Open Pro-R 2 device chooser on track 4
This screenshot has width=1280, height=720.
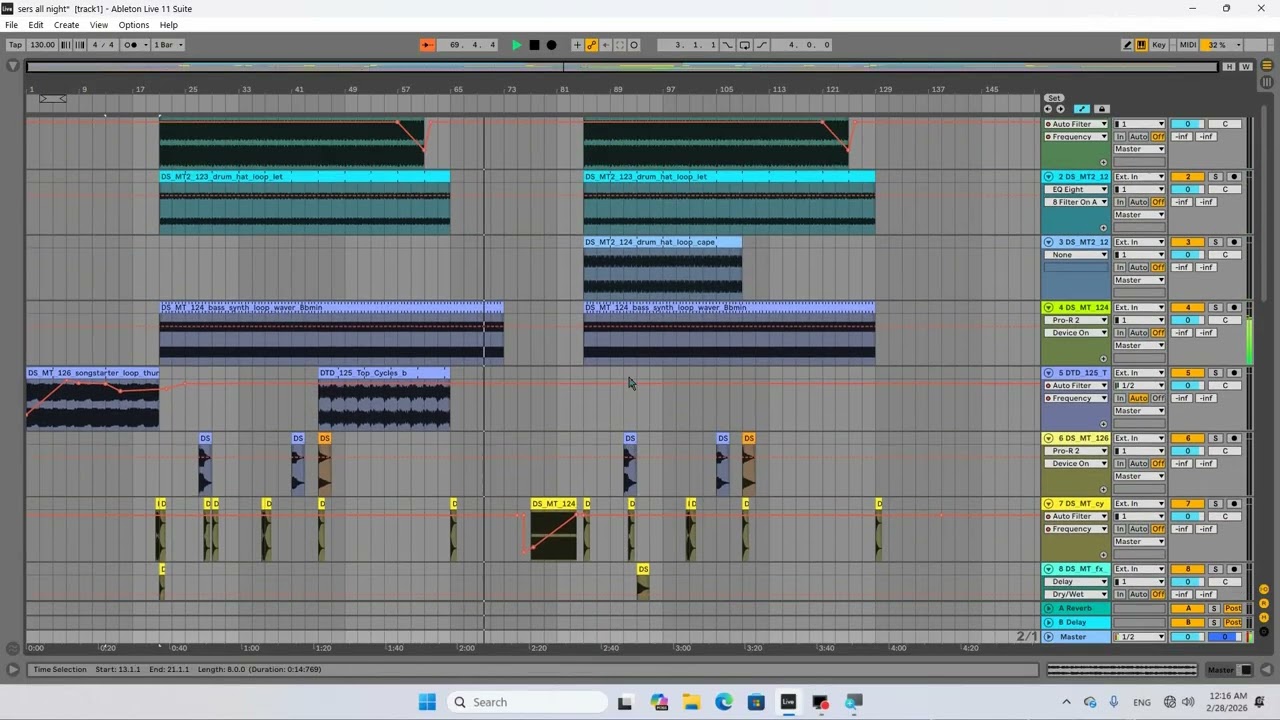pos(1076,320)
